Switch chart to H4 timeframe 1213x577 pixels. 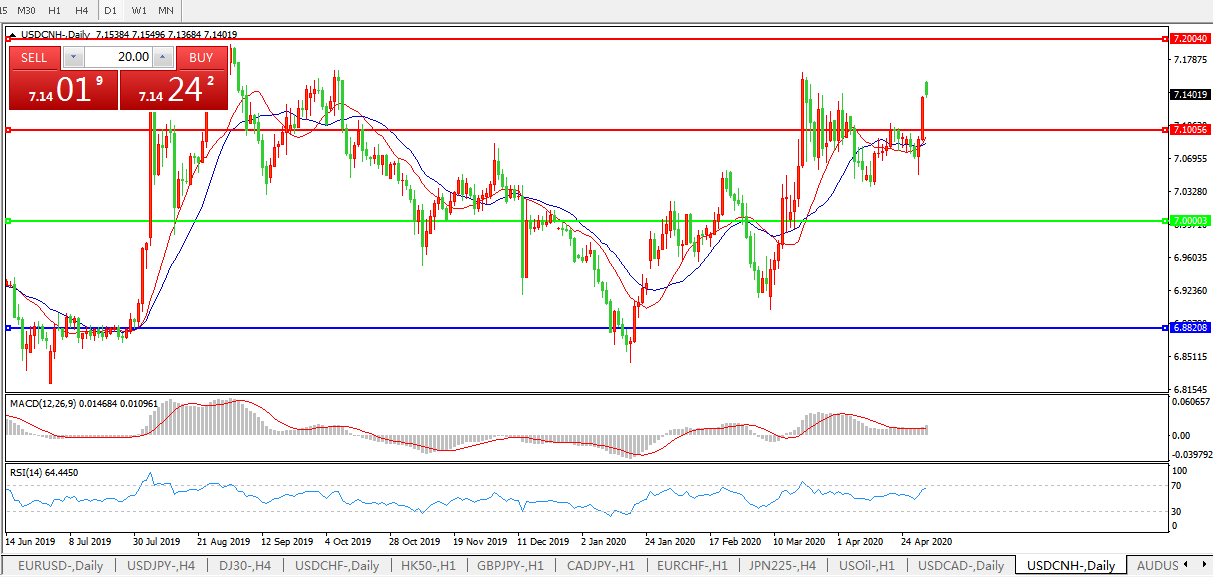[82, 10]
